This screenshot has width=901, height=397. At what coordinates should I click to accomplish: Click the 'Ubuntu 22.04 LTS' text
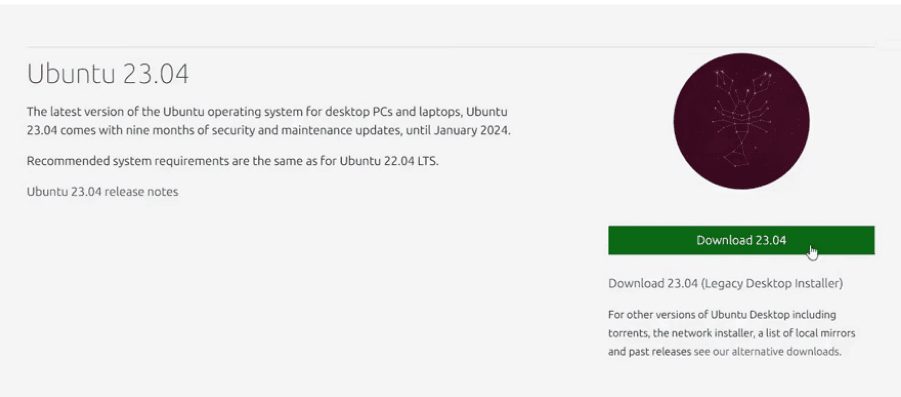point(388,161)
